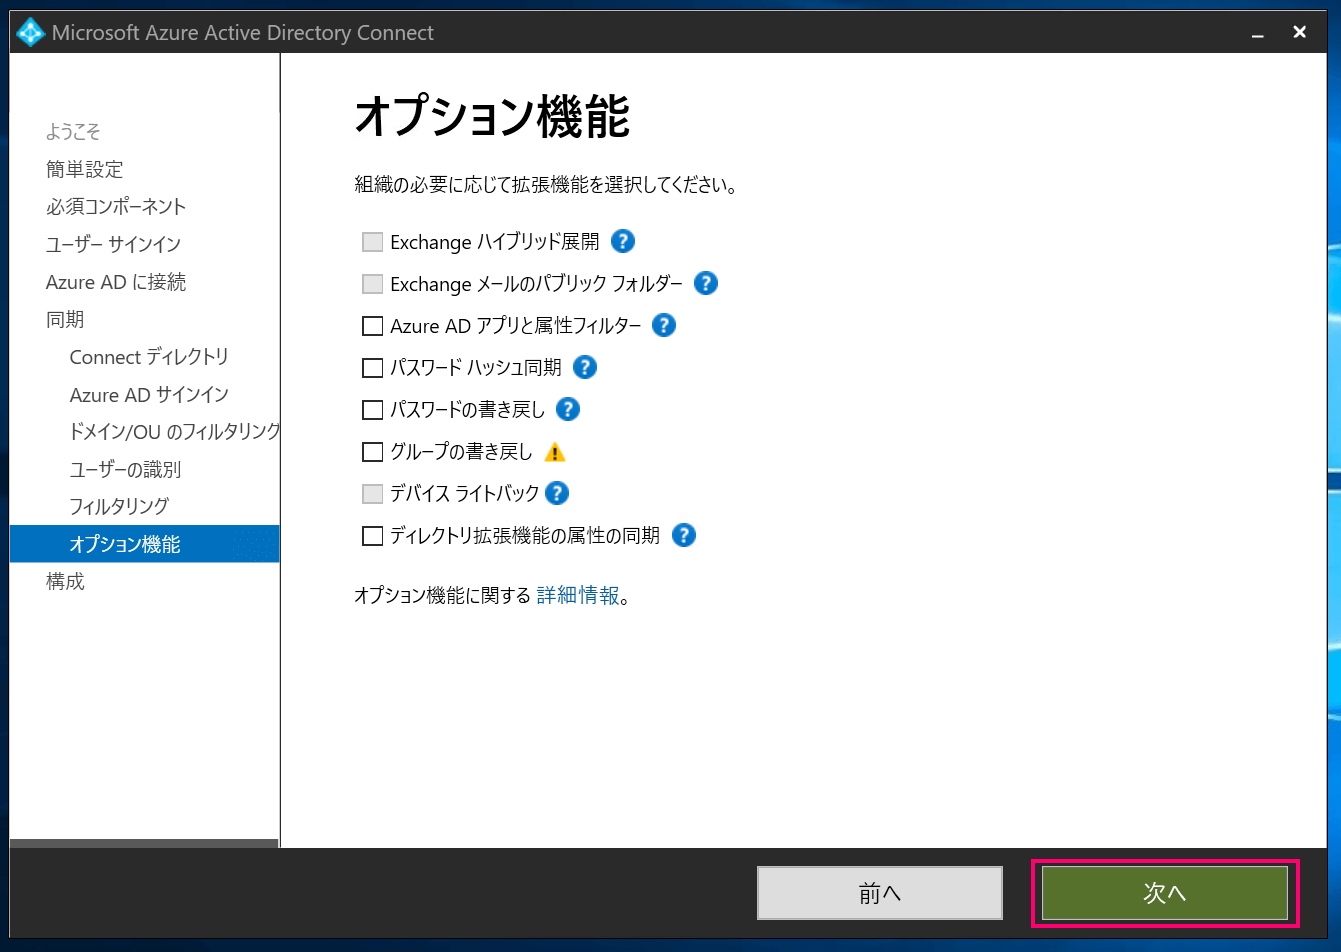The image size is (1341, 952).
Task: Open help for Azure AD アプリと属性フィルター
Action: pos(664,325)
